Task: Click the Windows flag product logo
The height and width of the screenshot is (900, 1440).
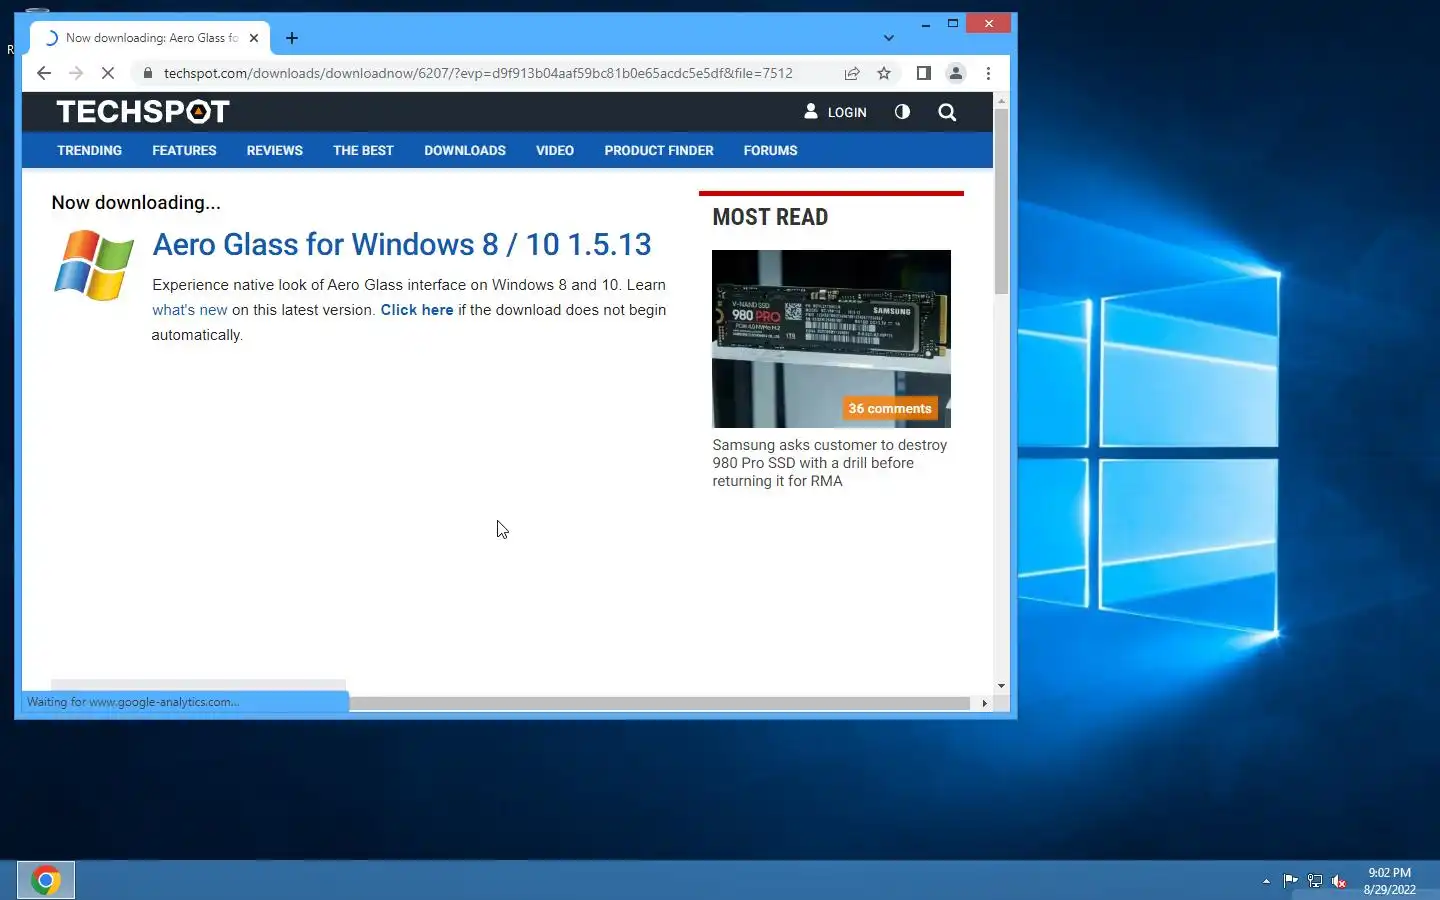Action: pyautogui.click(x=94, y=265)
